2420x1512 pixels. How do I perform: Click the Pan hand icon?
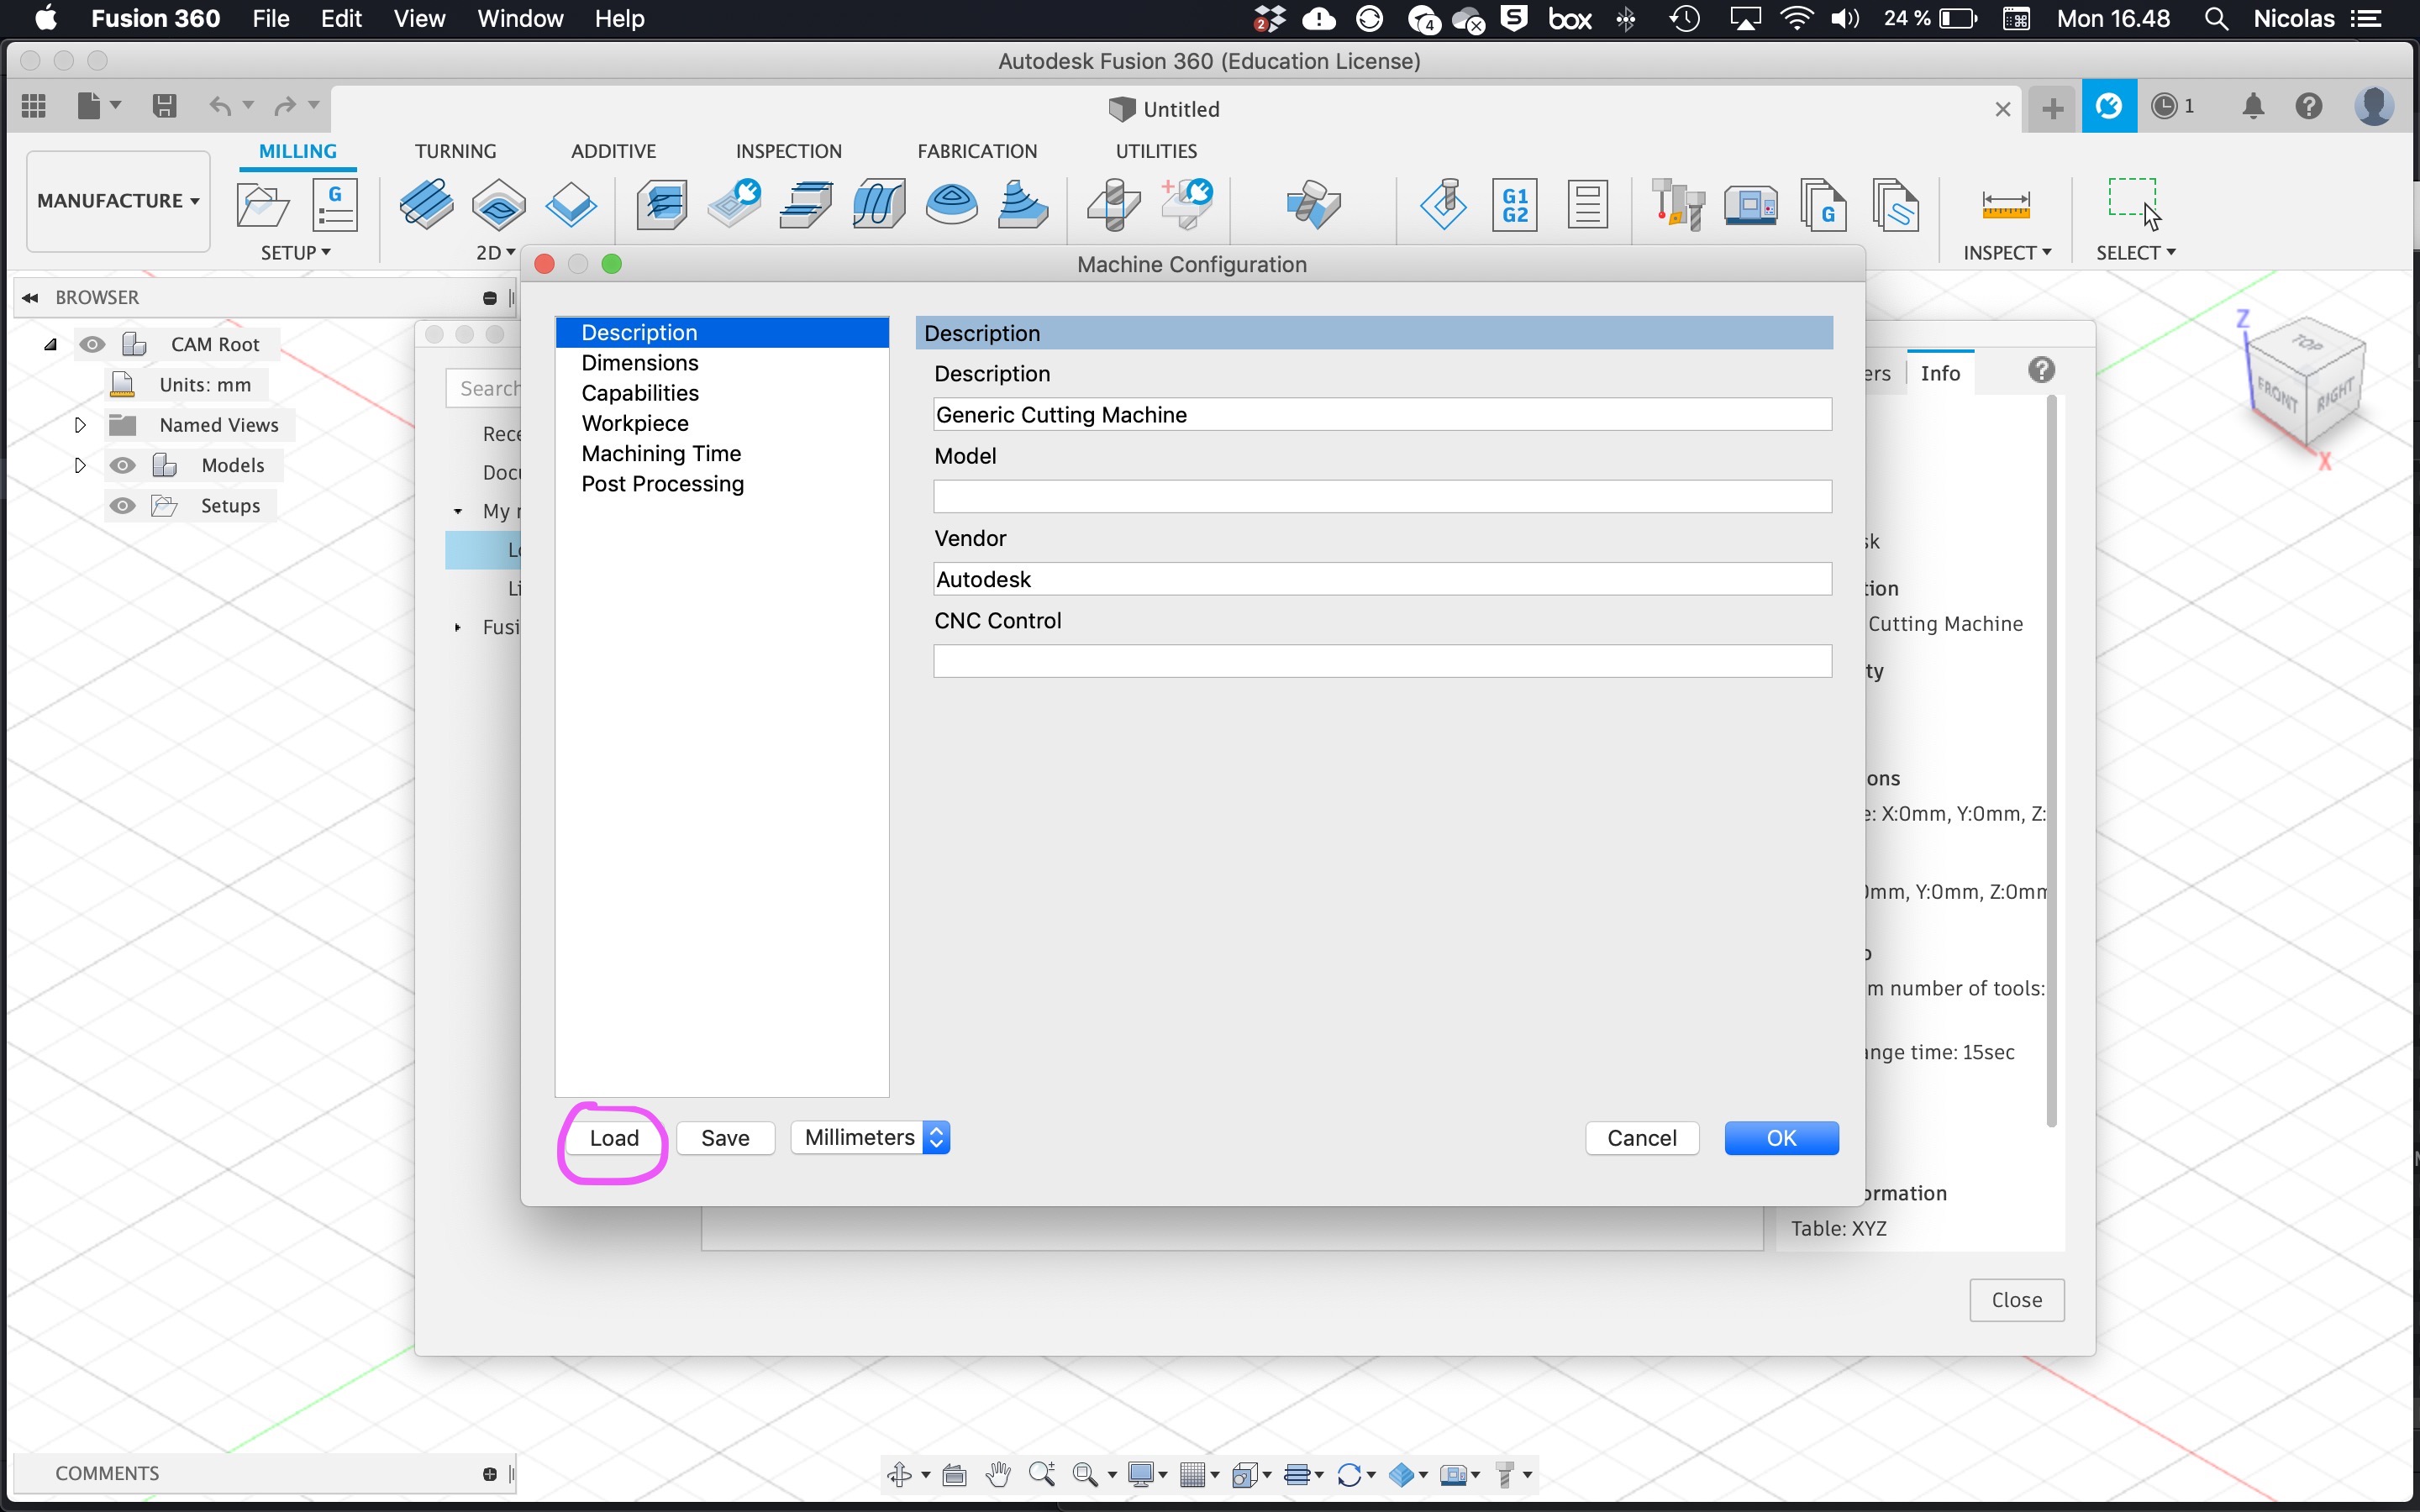point(998,1474)
